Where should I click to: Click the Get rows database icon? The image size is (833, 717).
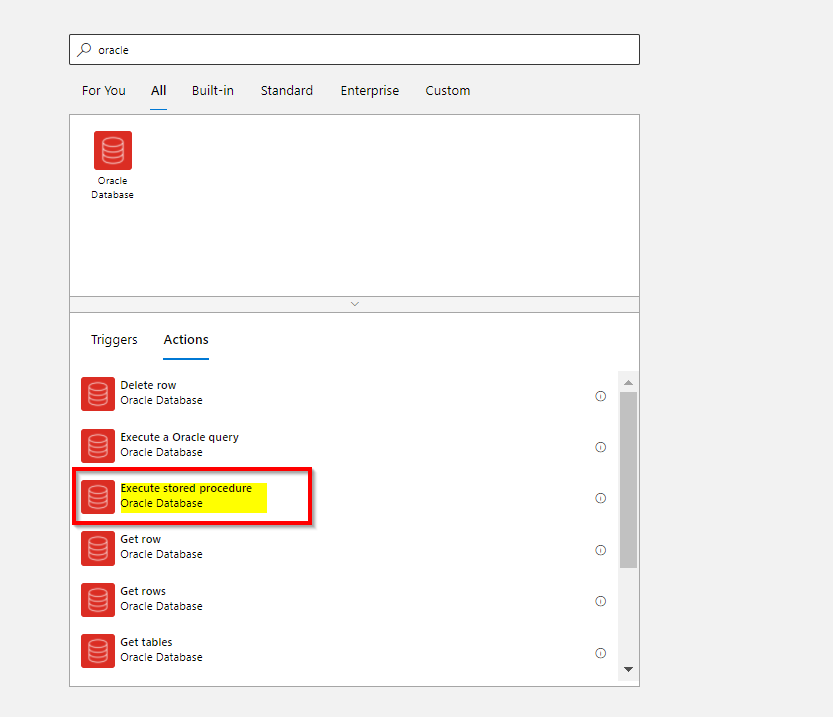pyautogui.click(x=98, y=600)
